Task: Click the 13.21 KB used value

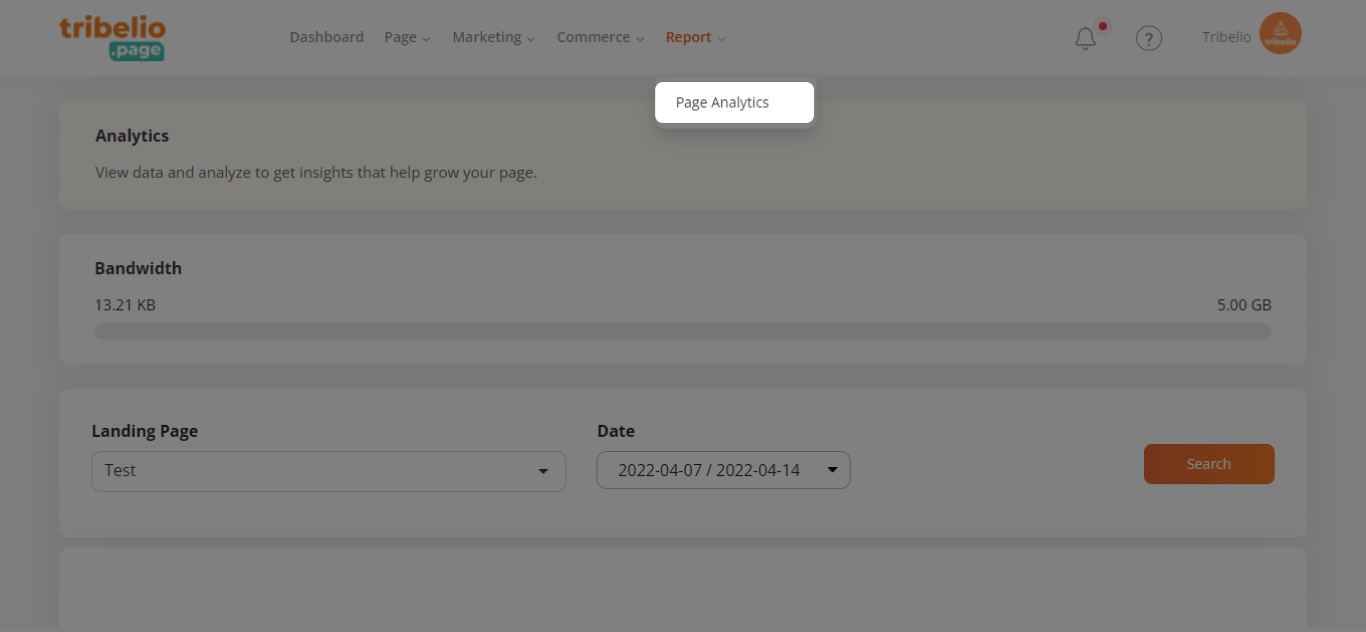Action: coord(125,305)
